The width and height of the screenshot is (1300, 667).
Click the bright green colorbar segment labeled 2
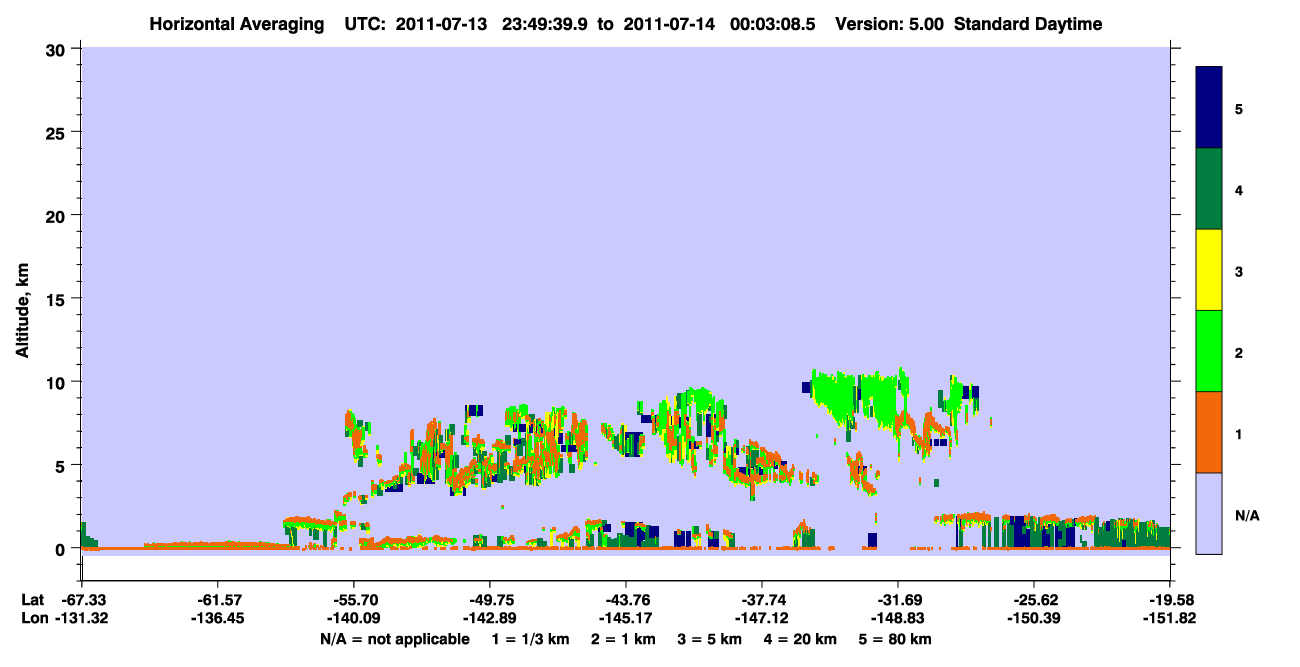pos(1209,351)
